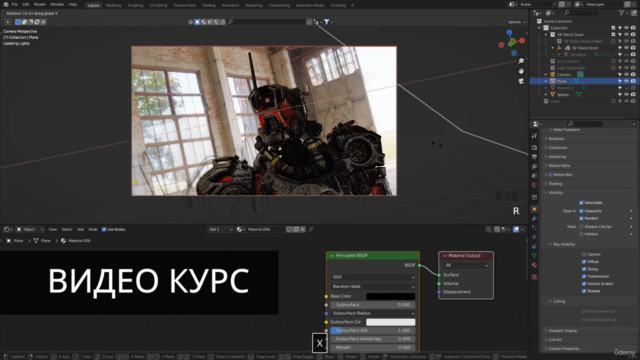Select the Sphere object in outliner
640x360 pixels.
click(x=563, y=94)
